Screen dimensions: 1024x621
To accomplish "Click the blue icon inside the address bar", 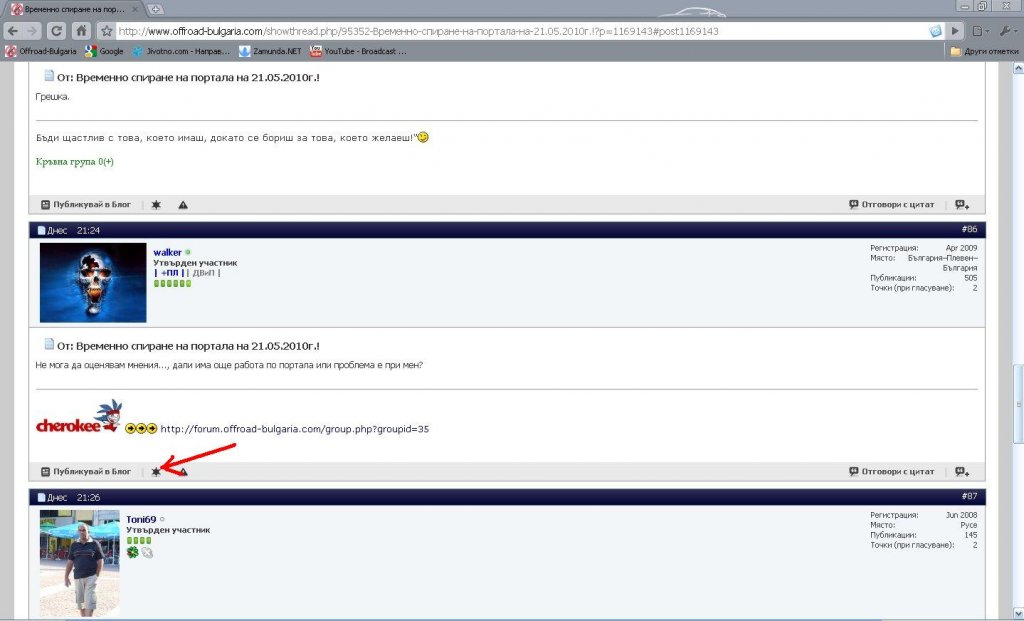I will (935, 31).
